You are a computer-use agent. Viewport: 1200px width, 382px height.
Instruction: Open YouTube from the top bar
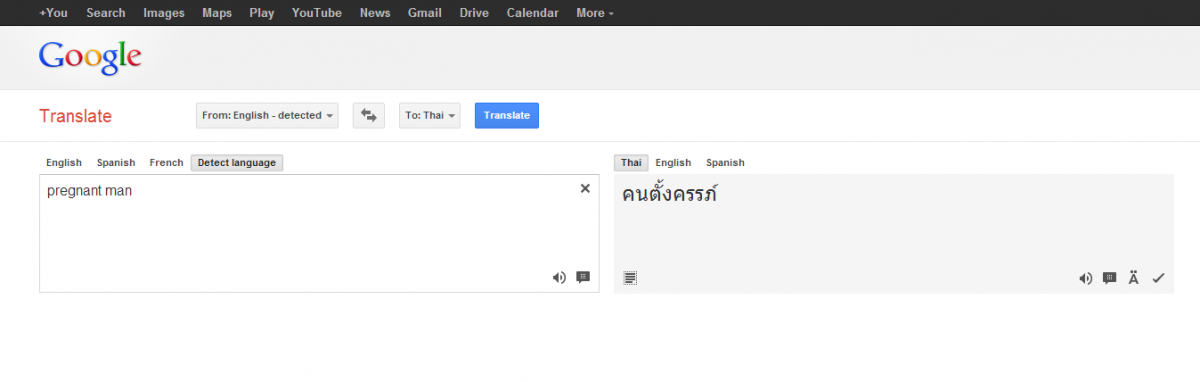317,13
